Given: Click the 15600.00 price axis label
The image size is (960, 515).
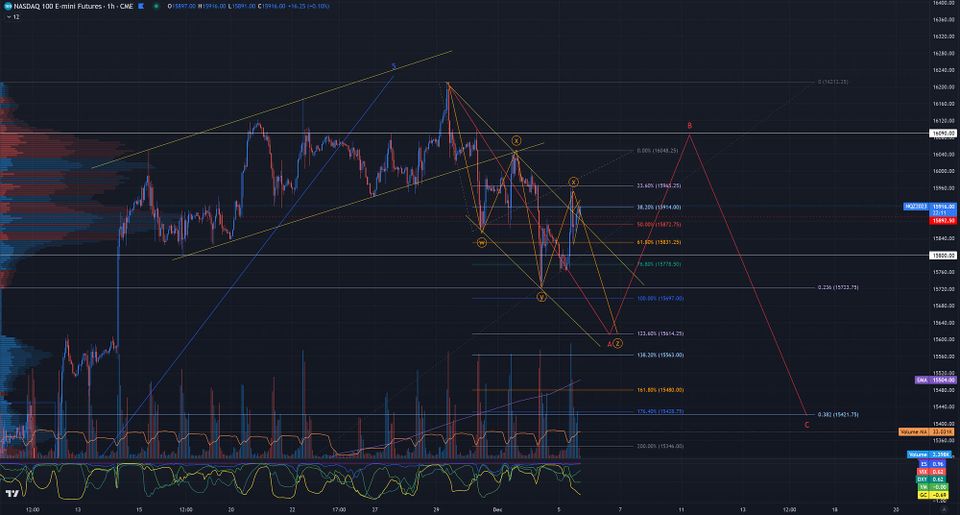Looking at the screenshot, I should coord(943,339).
